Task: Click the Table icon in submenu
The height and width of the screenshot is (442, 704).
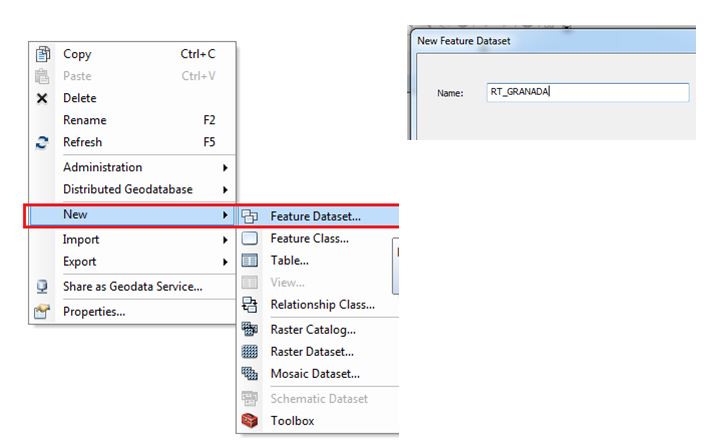Action: [x=251, y=260]
